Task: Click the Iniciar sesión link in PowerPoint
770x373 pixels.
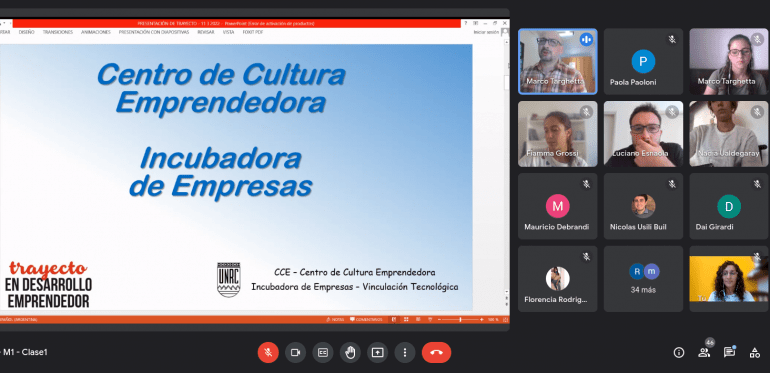Action: [486, 32]
